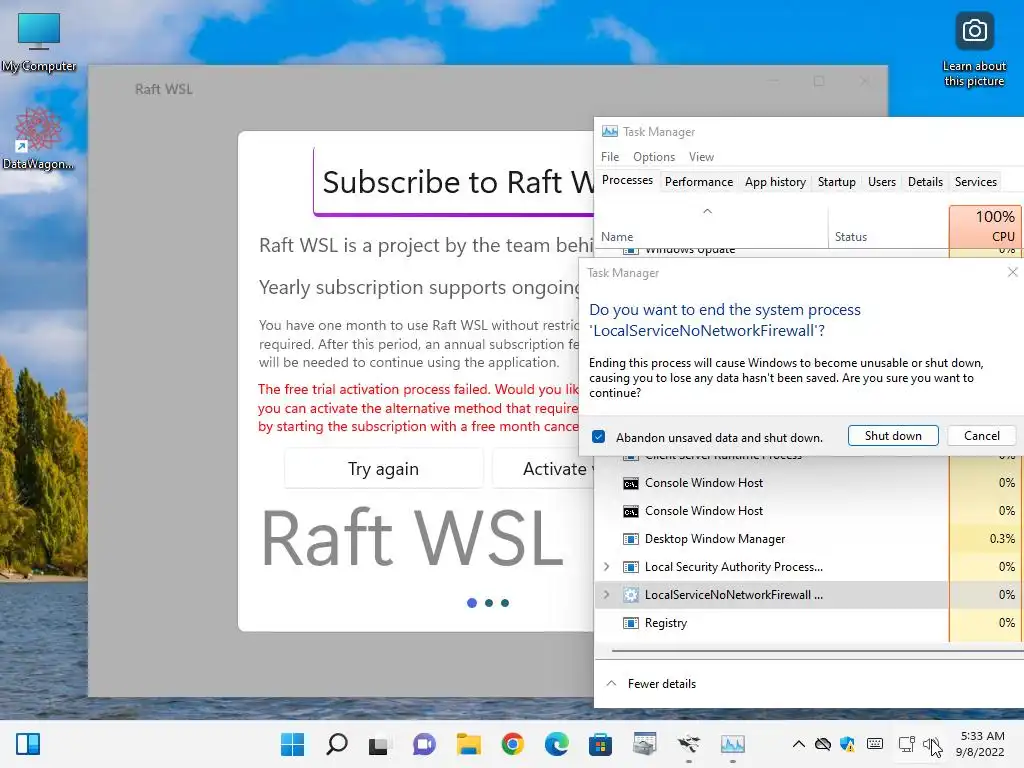This screenshot has height=768, width=1024.
Task: Click the partially hidden Activate button
Action: [x=543, y=468]
